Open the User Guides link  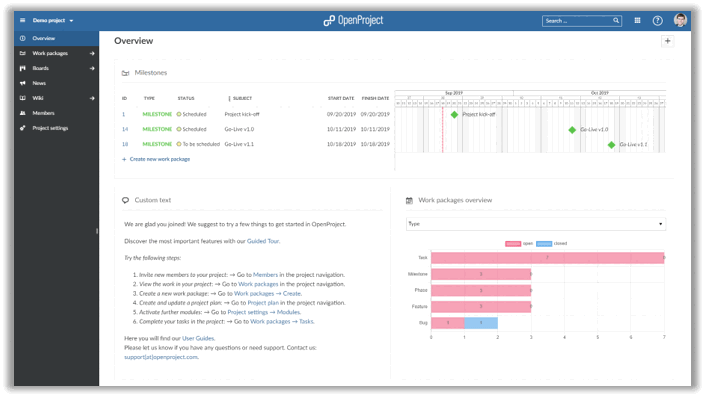(x=198, y=338)
